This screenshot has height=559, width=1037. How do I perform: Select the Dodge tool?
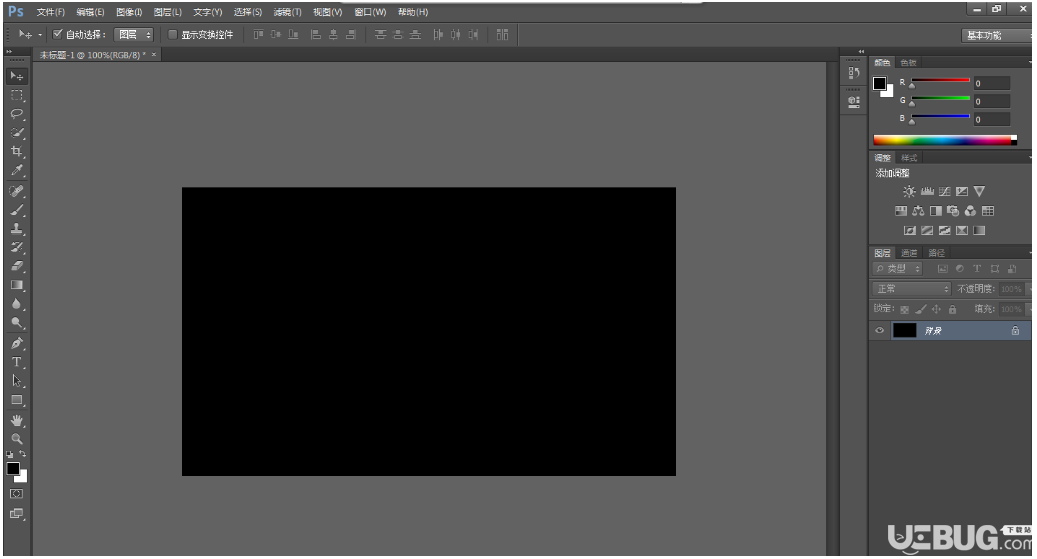[x=17, y=323]
